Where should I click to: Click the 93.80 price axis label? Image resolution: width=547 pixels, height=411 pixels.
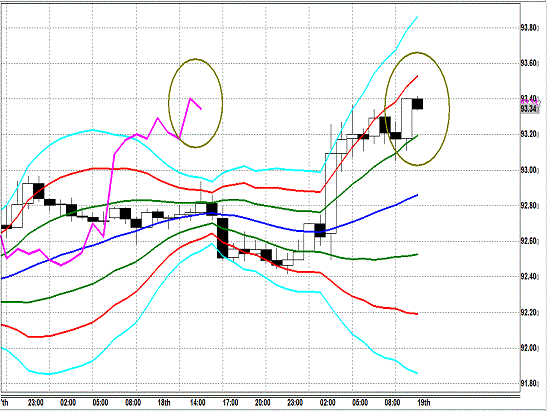[530, 28]
